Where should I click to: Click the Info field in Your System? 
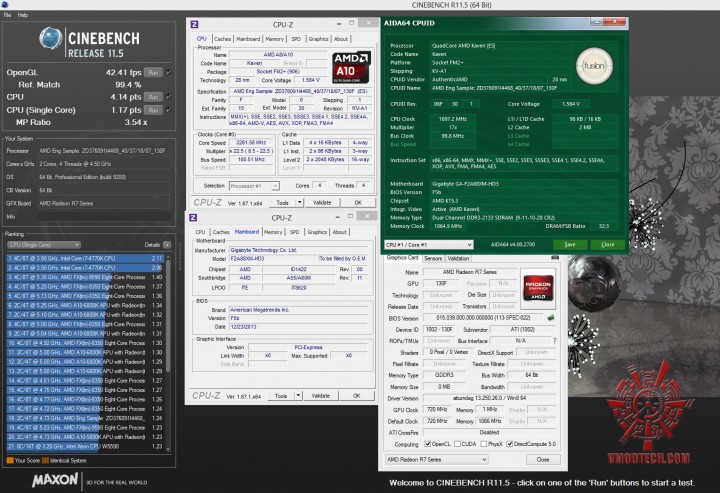pyautogui.click(x=104, y=216)
